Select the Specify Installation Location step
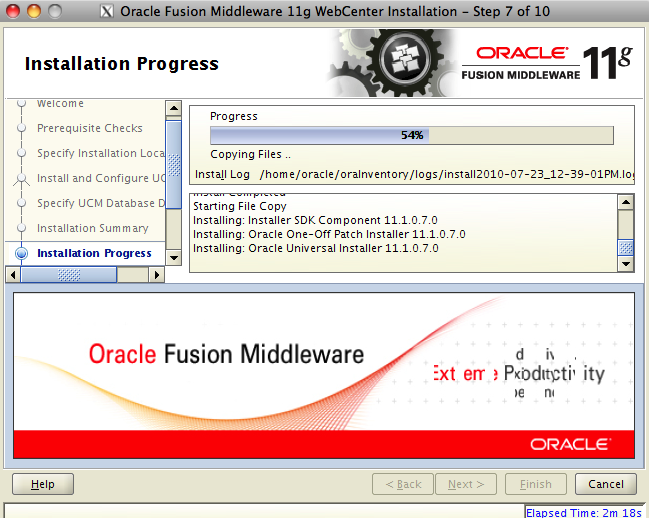This screenshot has height=518, width=649. 100,153
